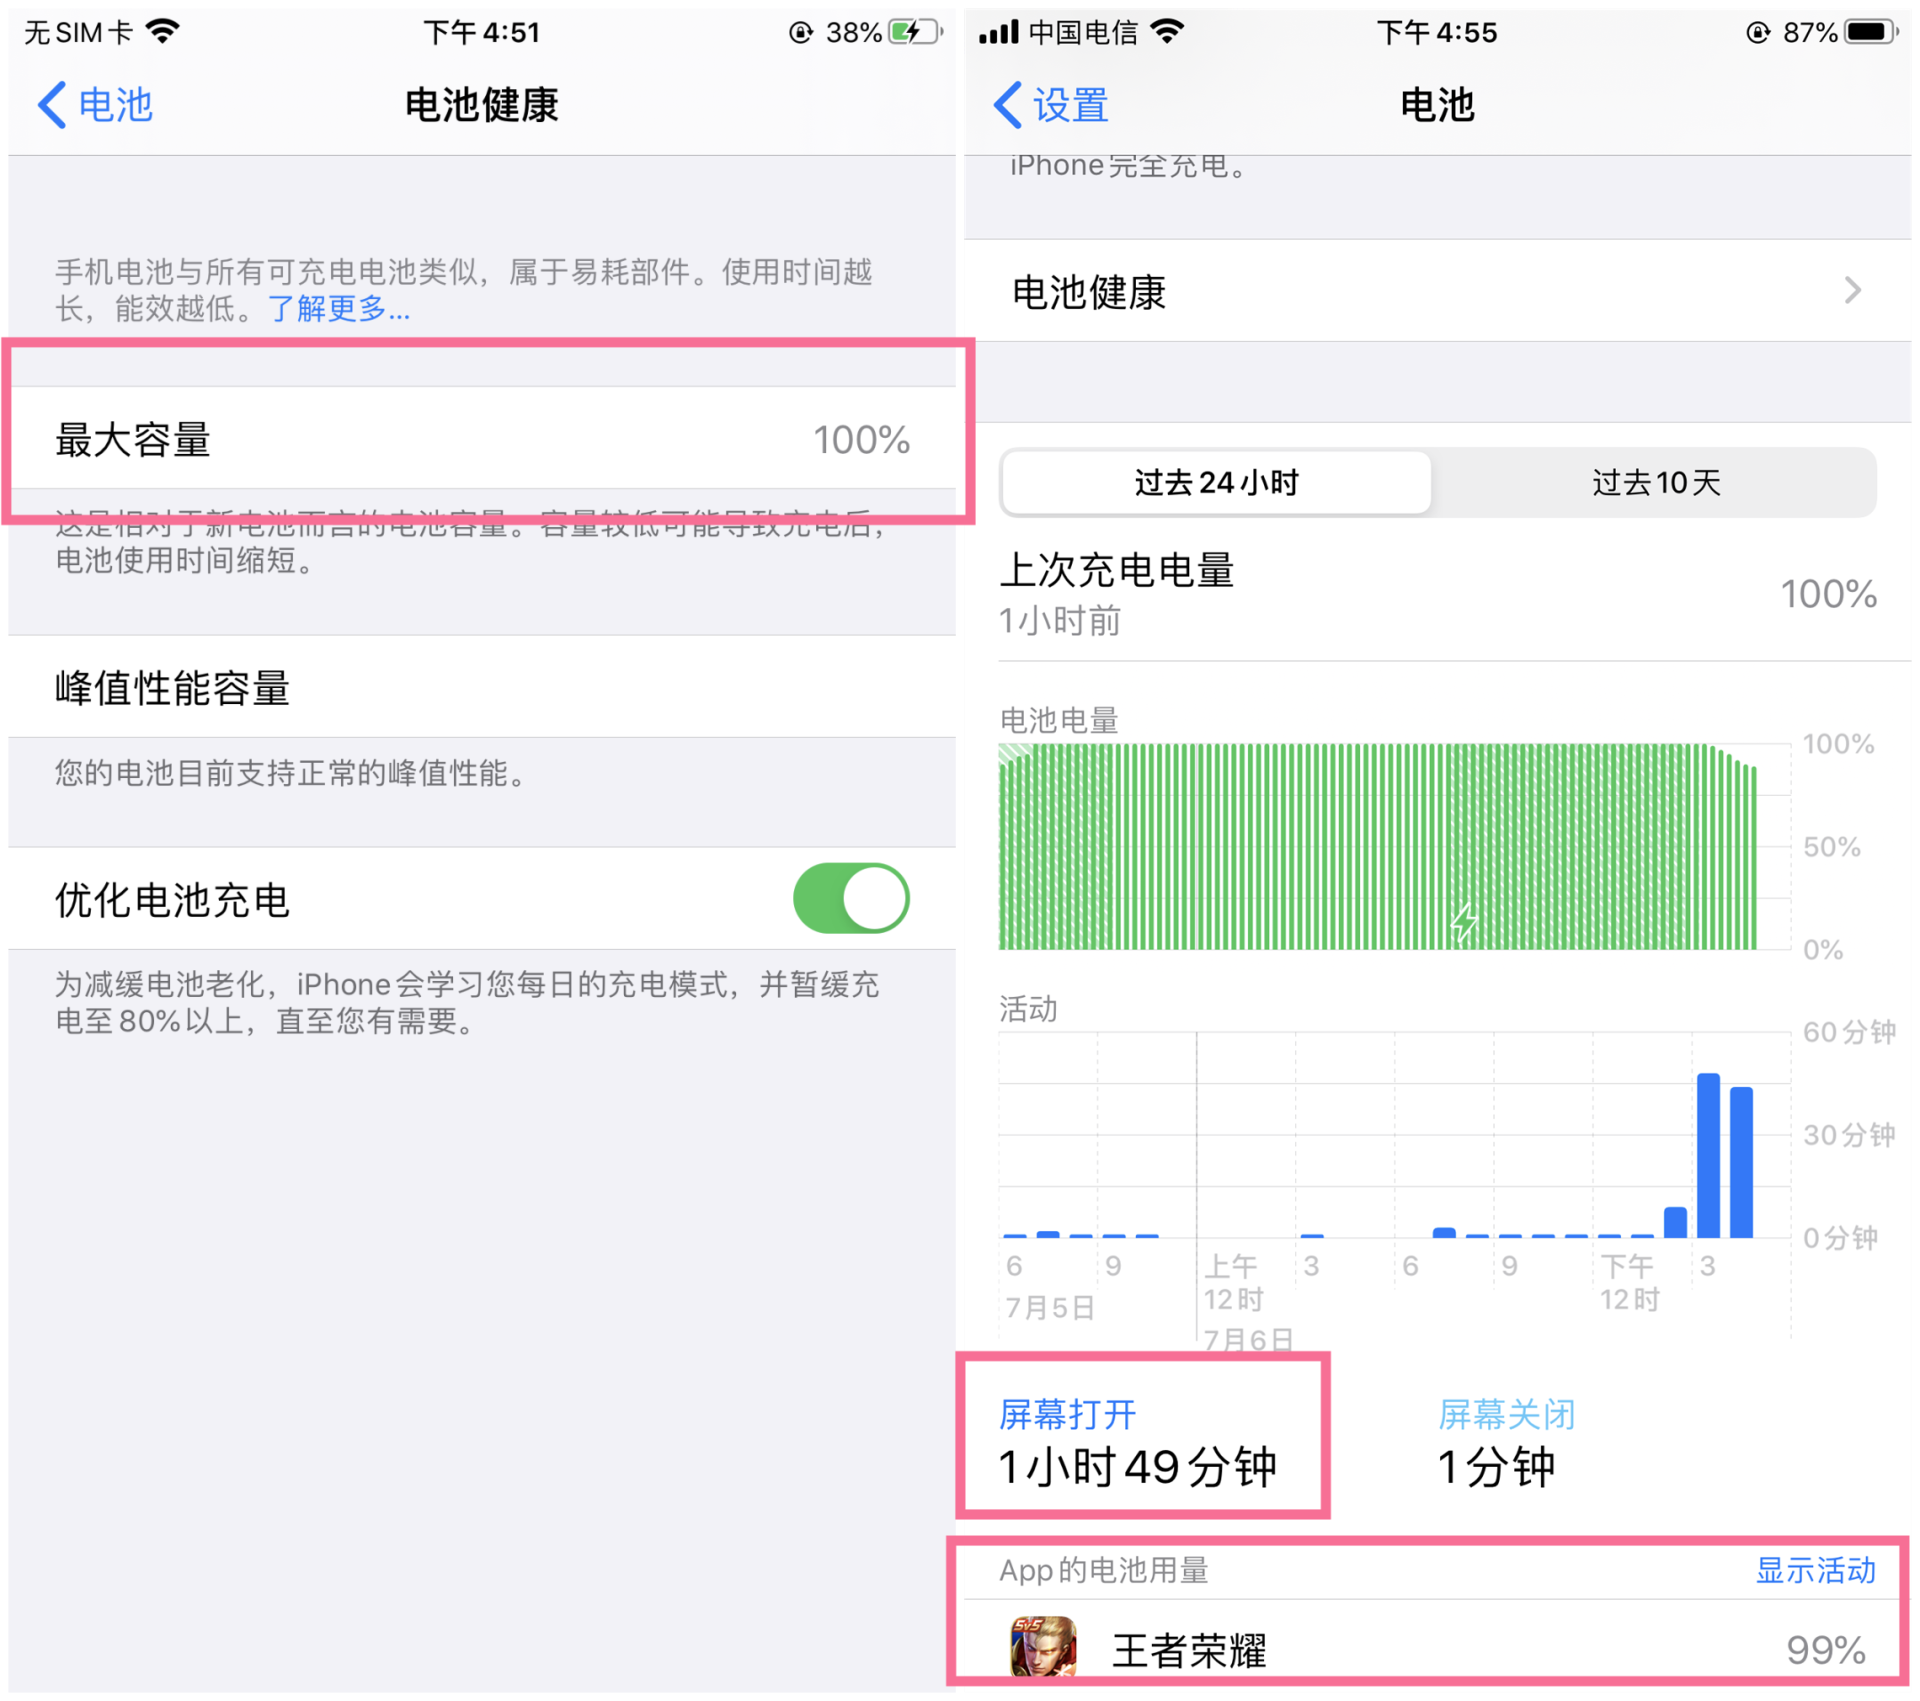Switch to the 过去10天 tab

1657,482
